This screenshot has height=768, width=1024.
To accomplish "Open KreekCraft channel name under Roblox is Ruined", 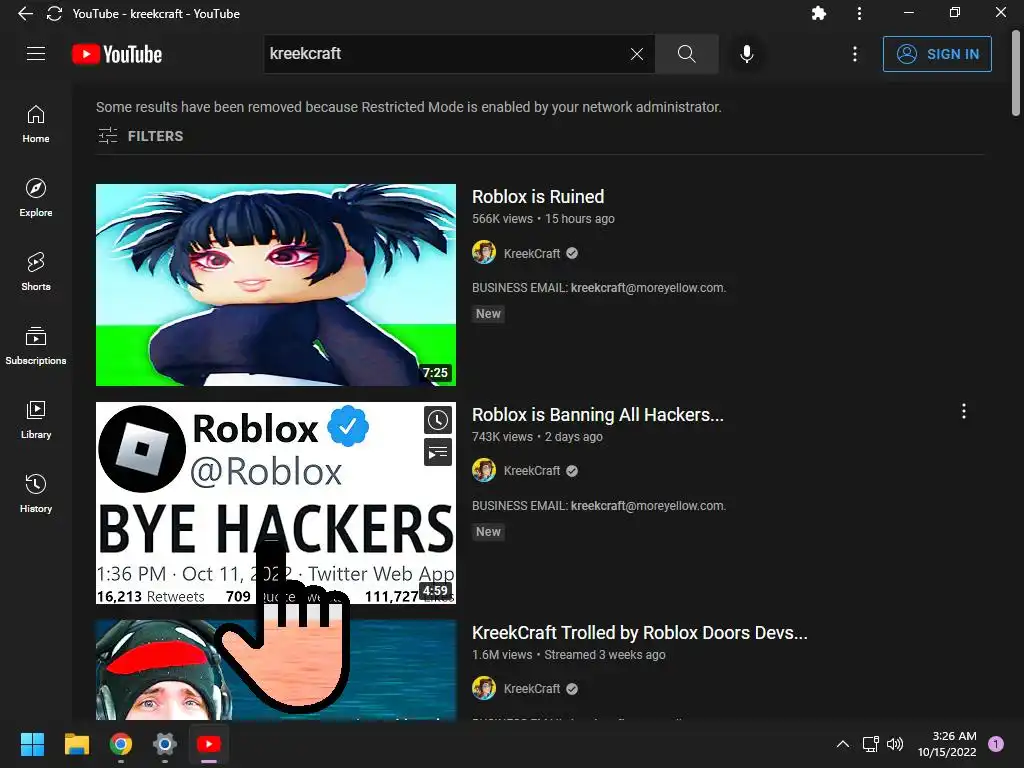I will 532,253.
